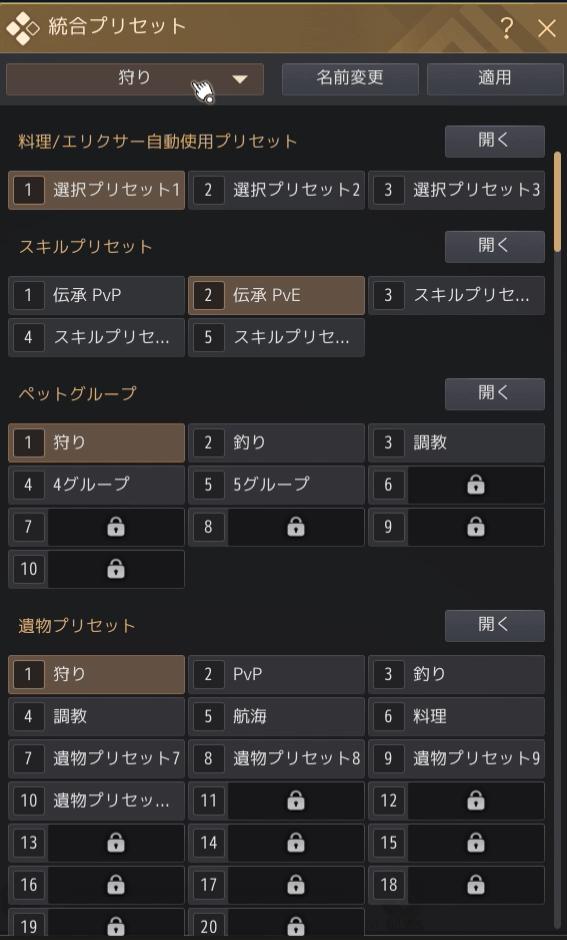Select the PvP relic preset
This screenshot has height=940, width=567.
pos(276,674)
